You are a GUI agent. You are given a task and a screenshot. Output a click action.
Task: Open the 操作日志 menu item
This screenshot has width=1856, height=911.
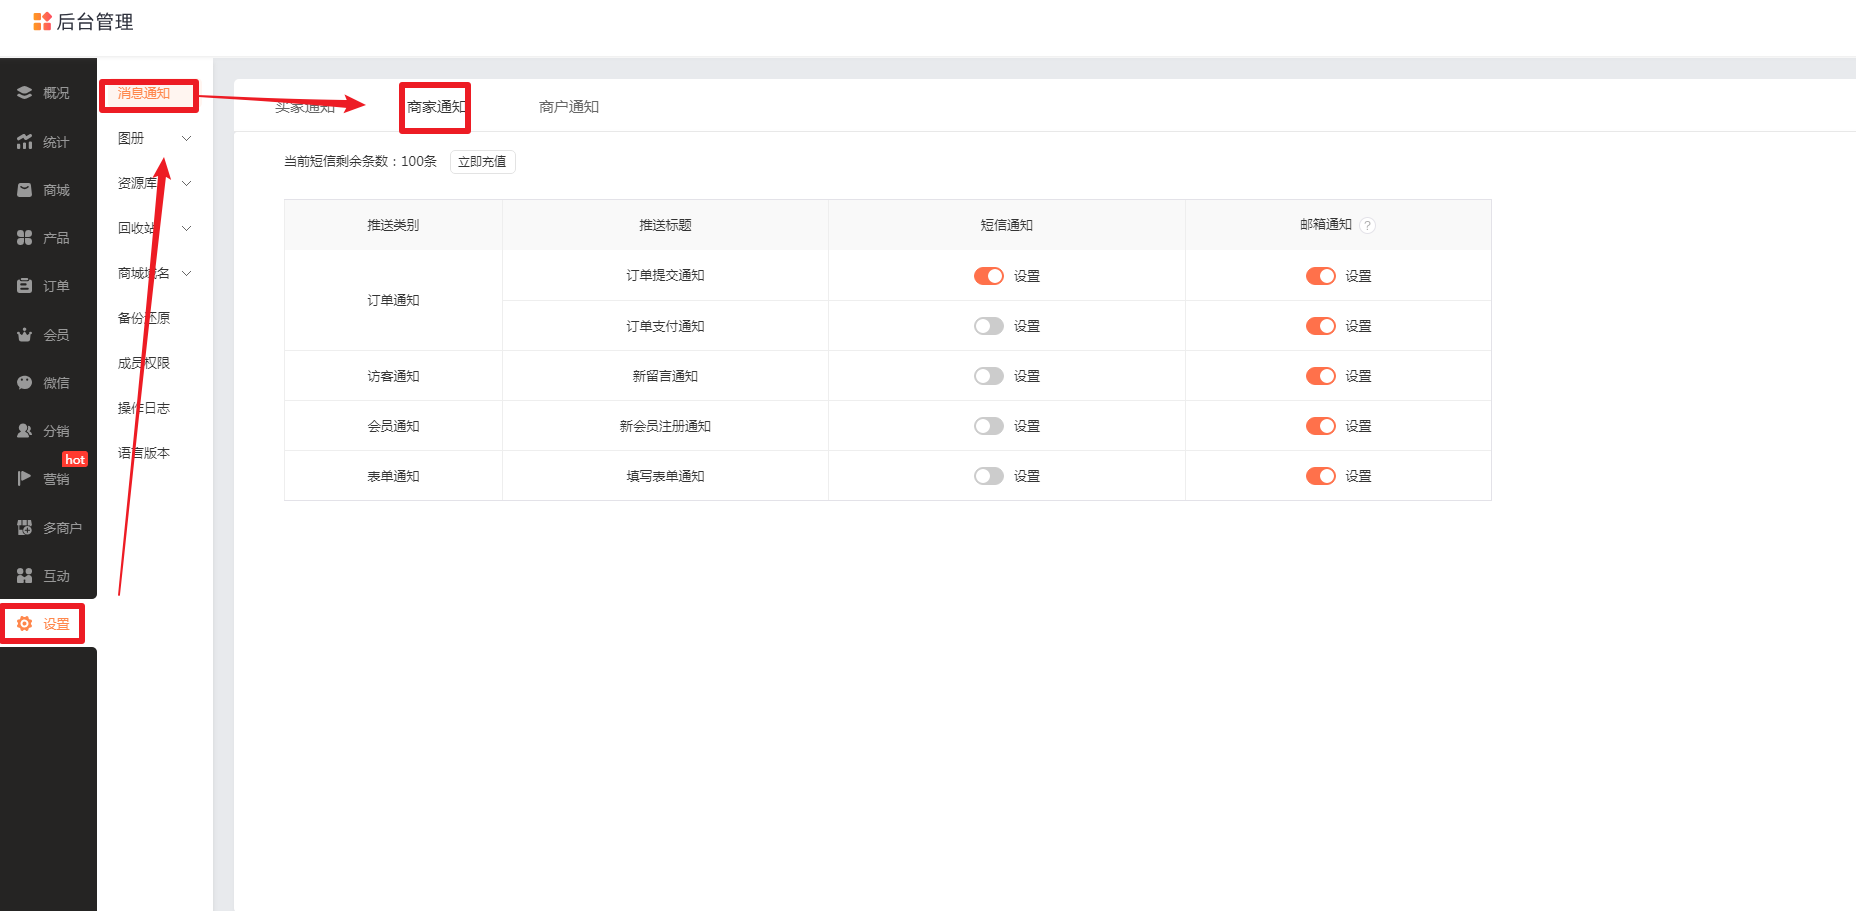[144, 408]
